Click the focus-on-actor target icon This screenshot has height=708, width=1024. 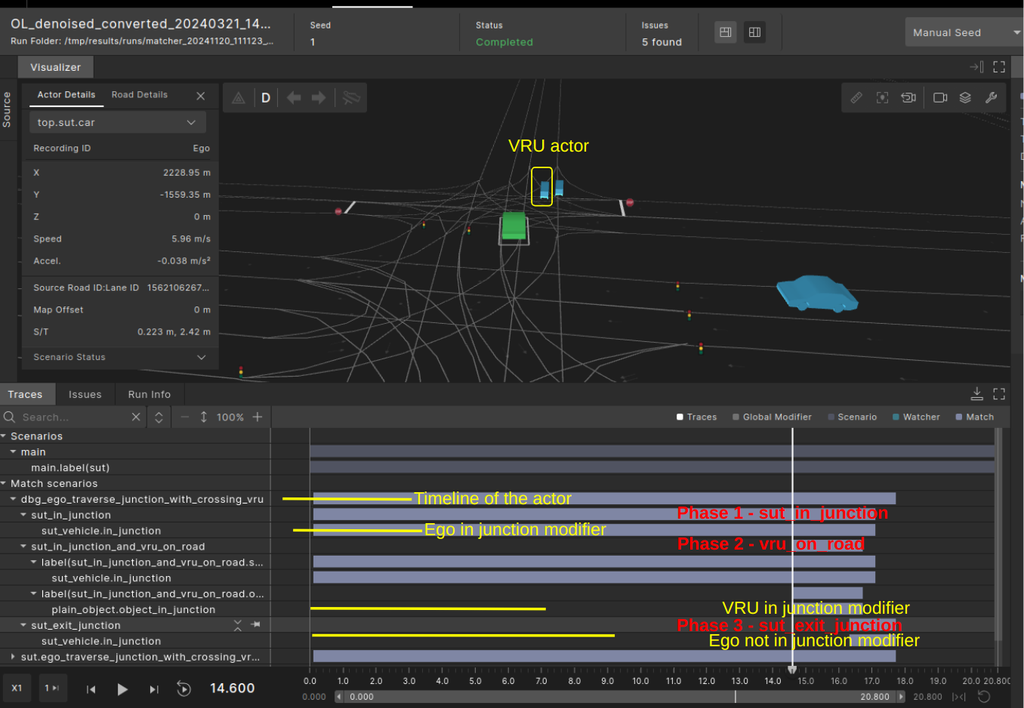click(x=882, y=98)
